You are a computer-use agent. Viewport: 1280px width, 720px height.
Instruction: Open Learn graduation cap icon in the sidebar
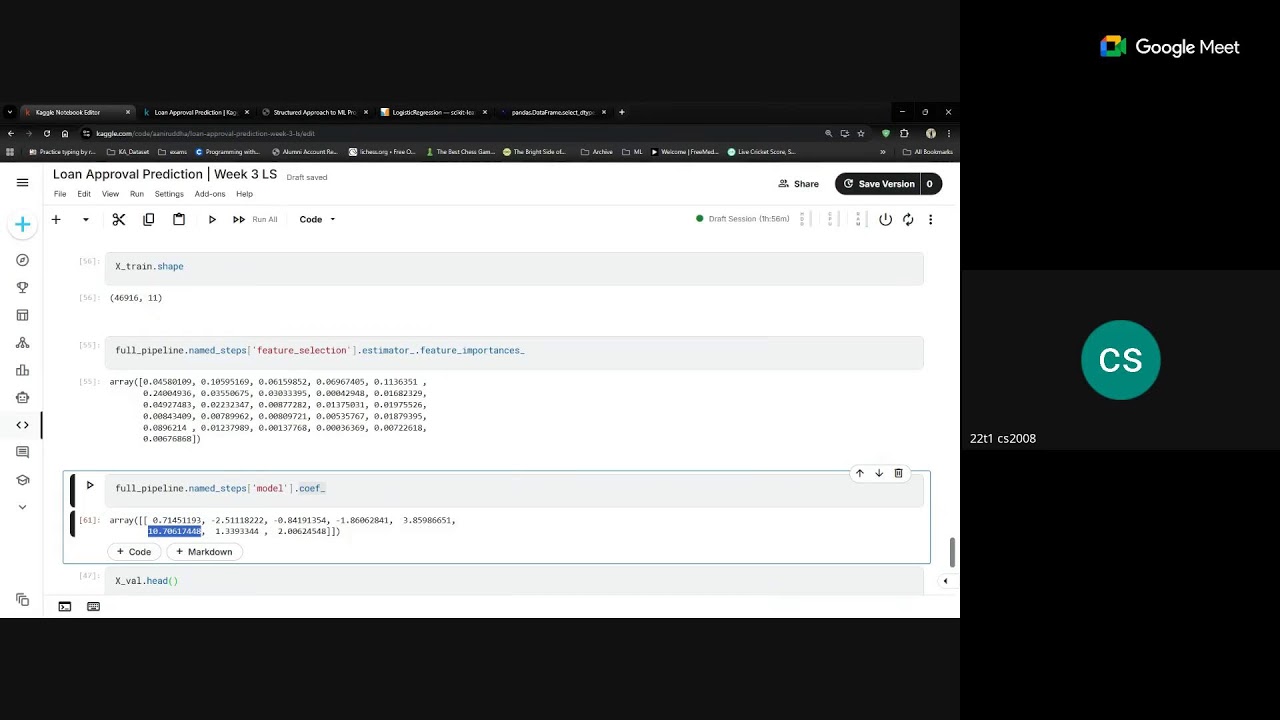22,480
